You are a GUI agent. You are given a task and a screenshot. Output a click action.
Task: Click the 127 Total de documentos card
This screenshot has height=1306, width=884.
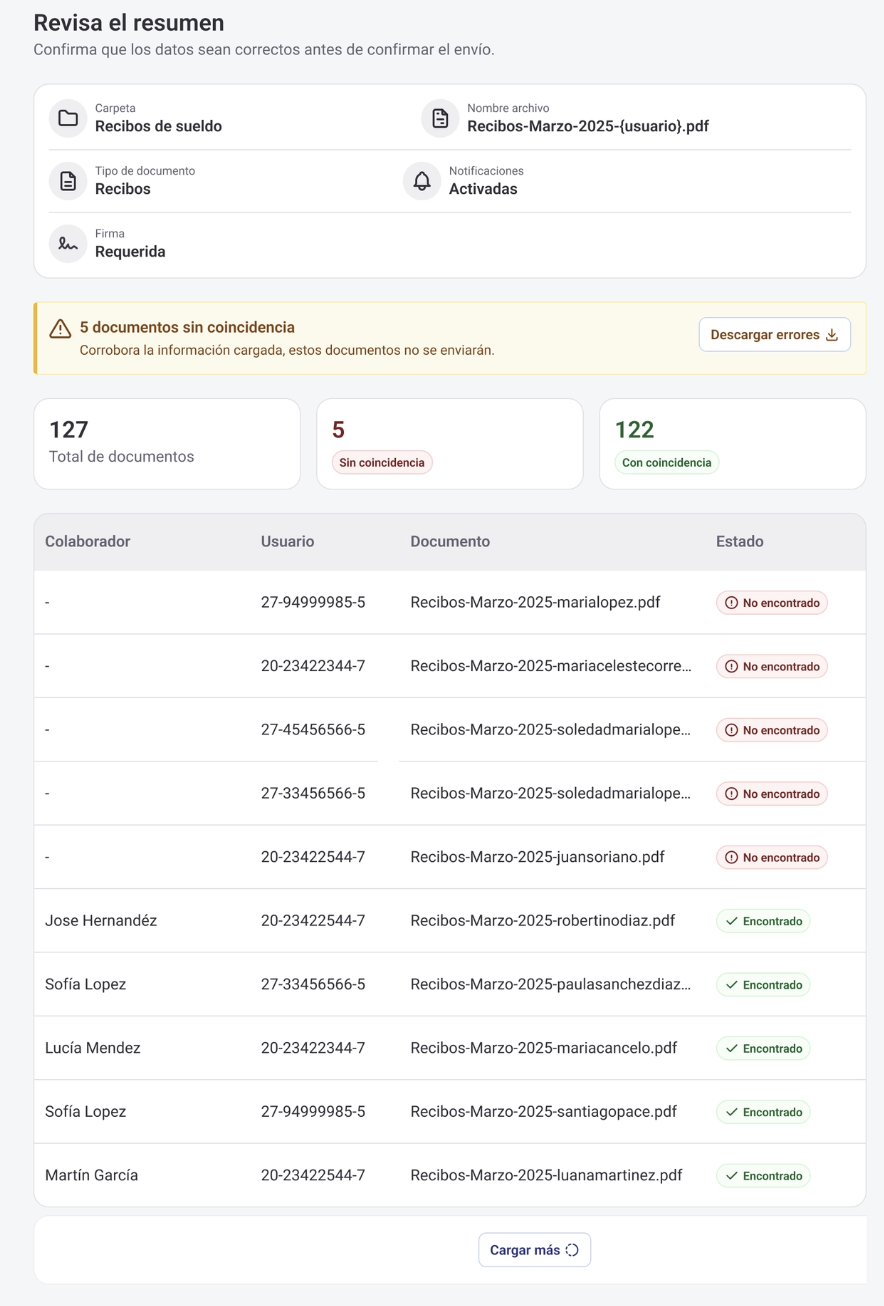click(167, 444)
